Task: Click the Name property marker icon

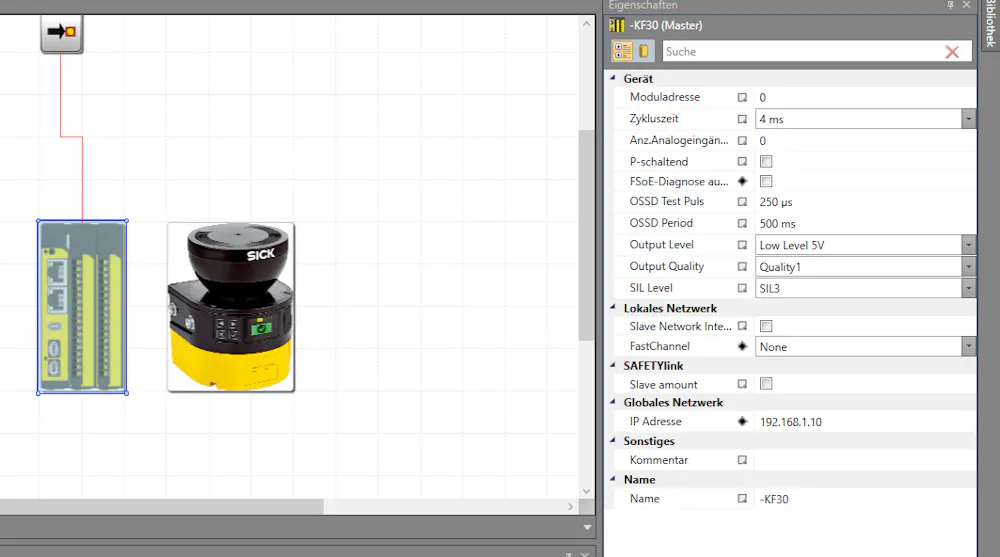Action: (742, 498)
